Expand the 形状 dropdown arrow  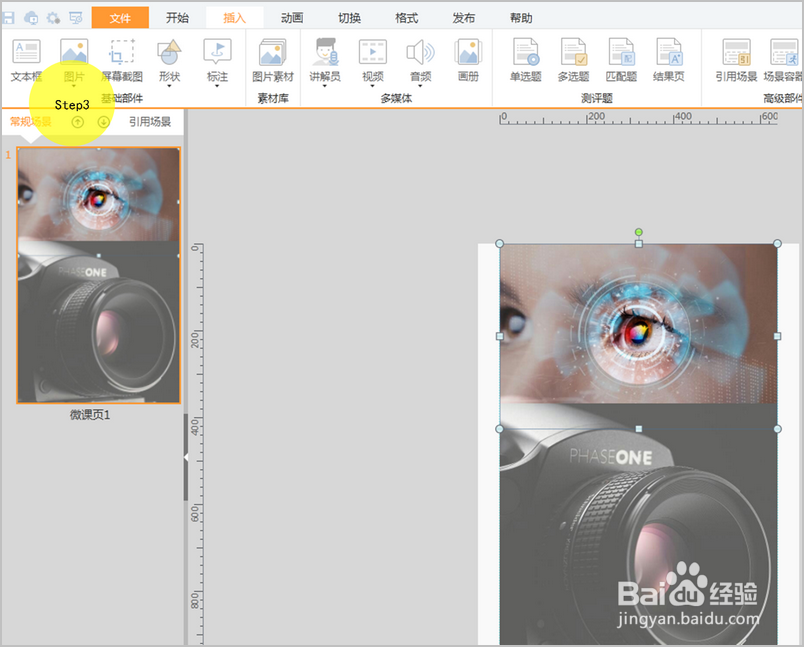coord(169,86)
